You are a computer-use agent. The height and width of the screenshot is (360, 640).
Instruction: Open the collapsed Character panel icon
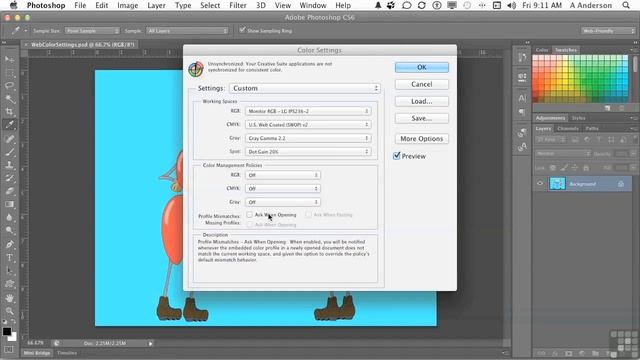522,98
